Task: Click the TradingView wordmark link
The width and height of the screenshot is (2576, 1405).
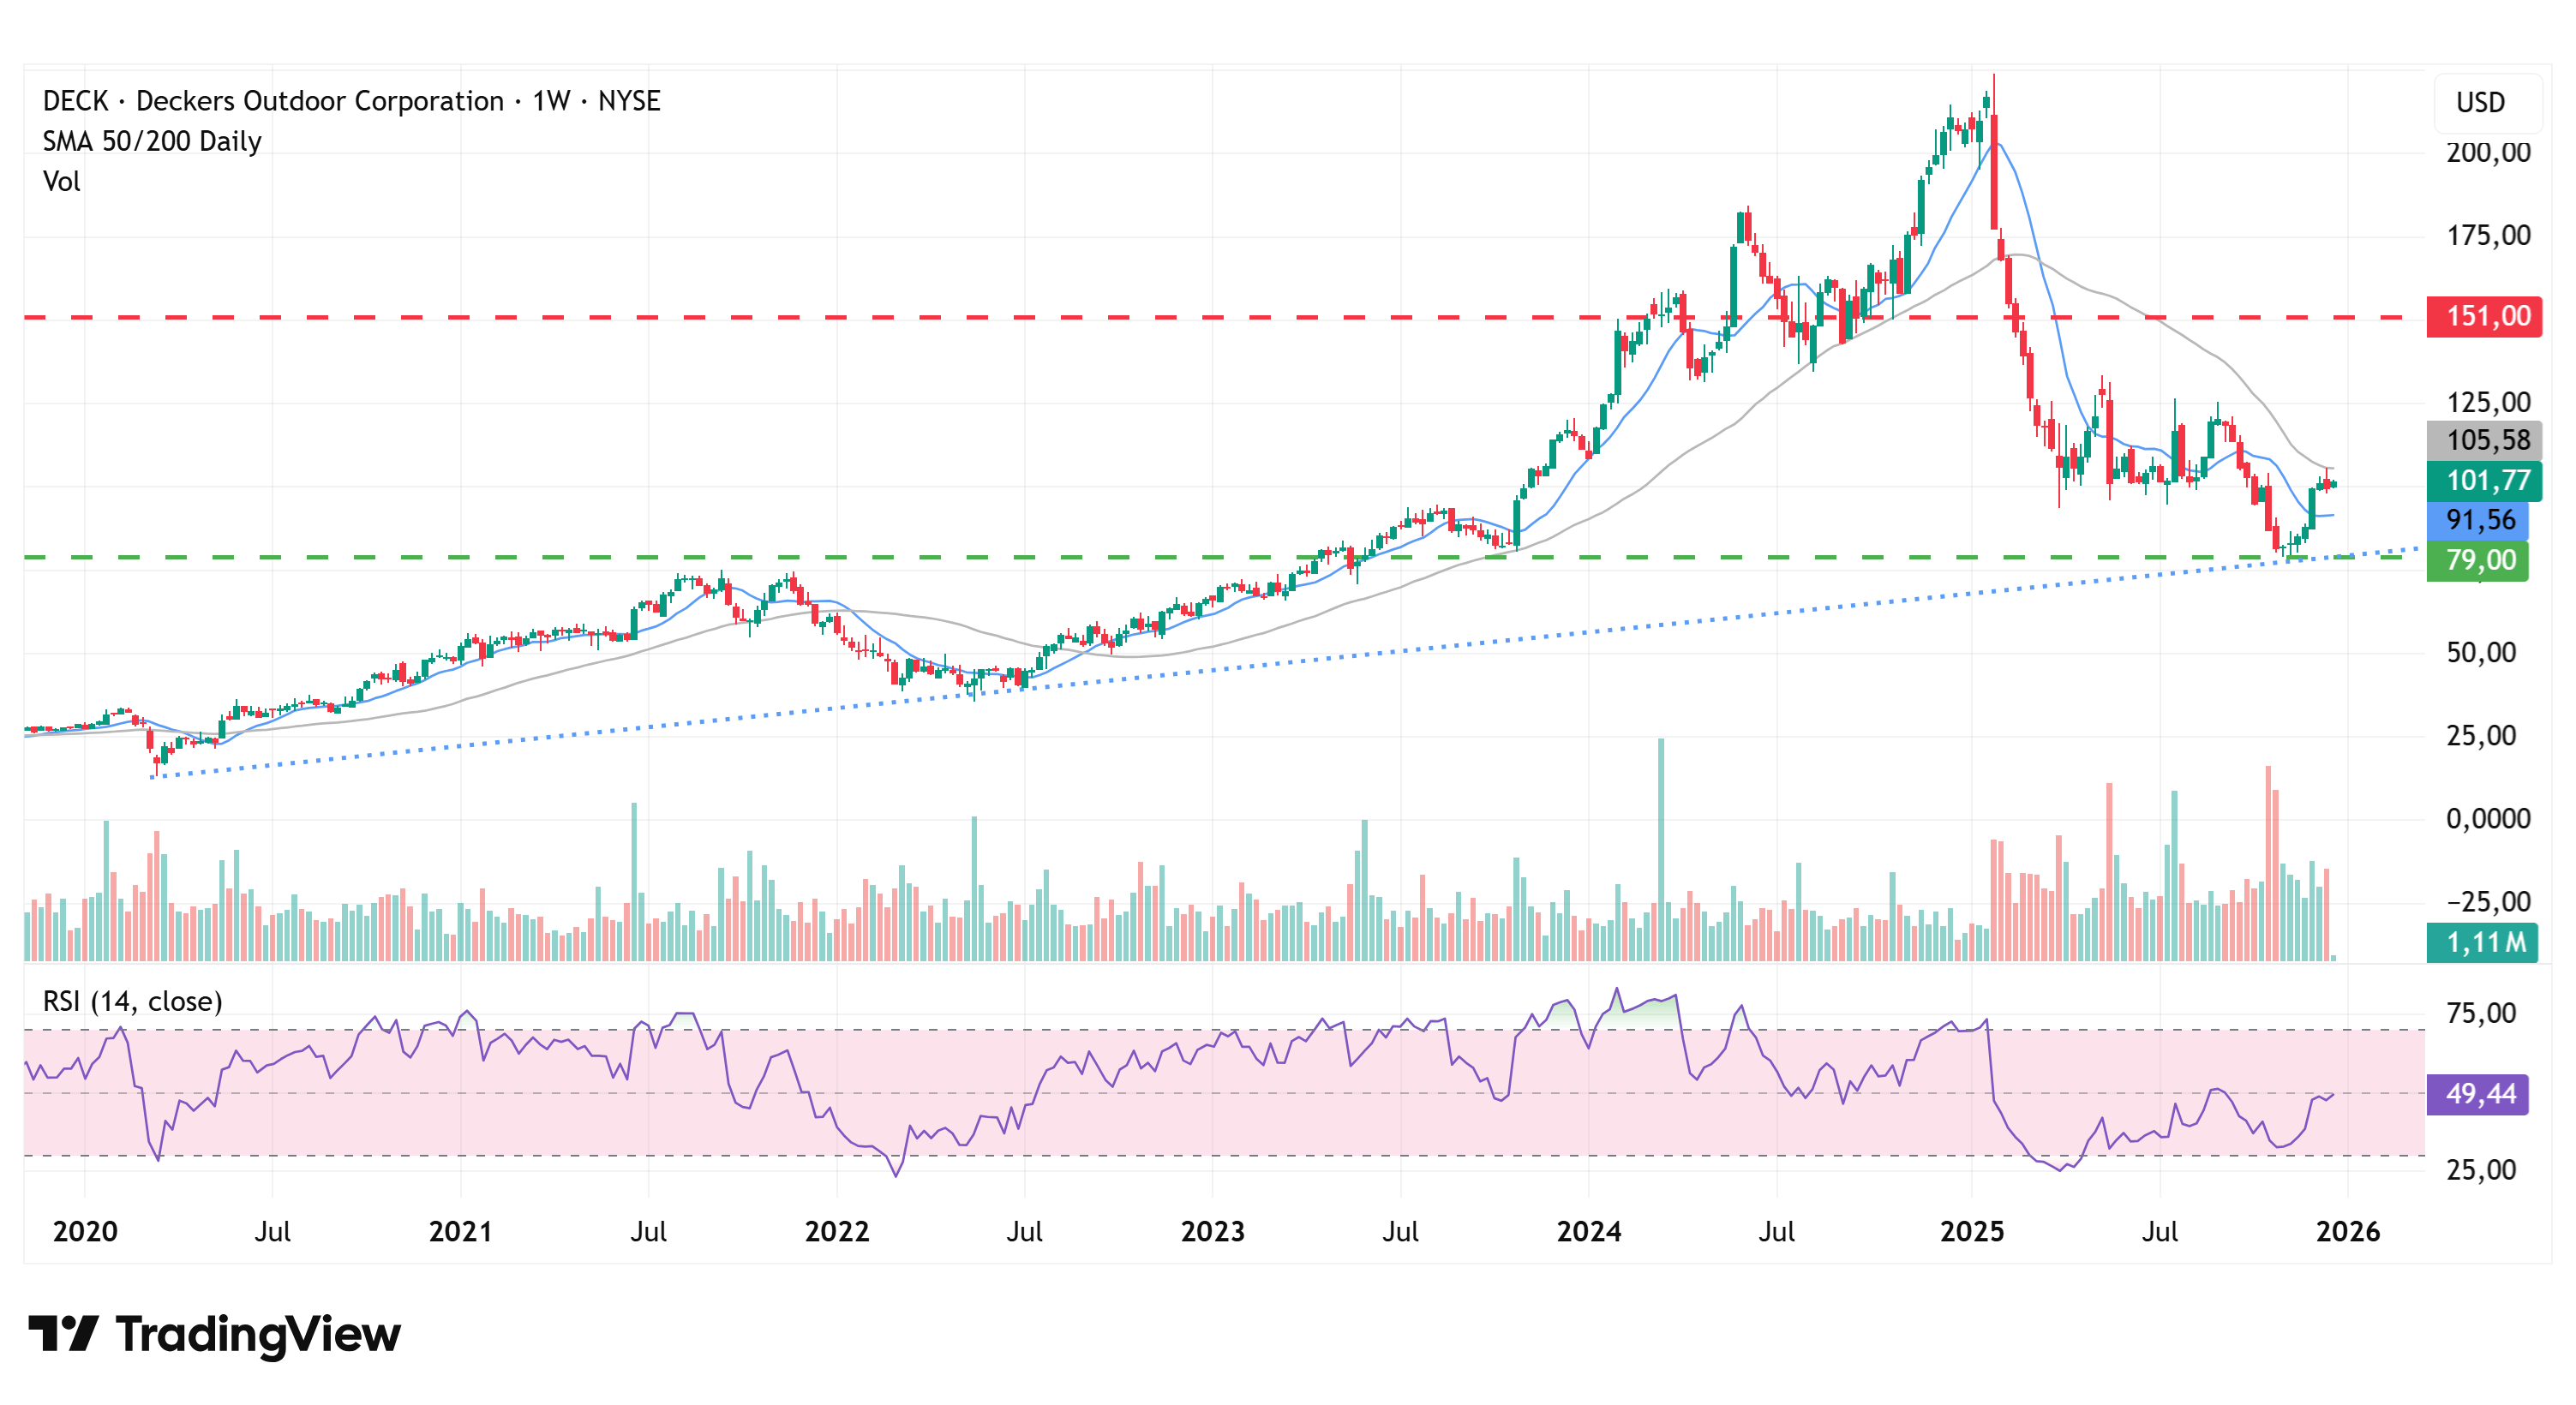Action: (257, 1334)
